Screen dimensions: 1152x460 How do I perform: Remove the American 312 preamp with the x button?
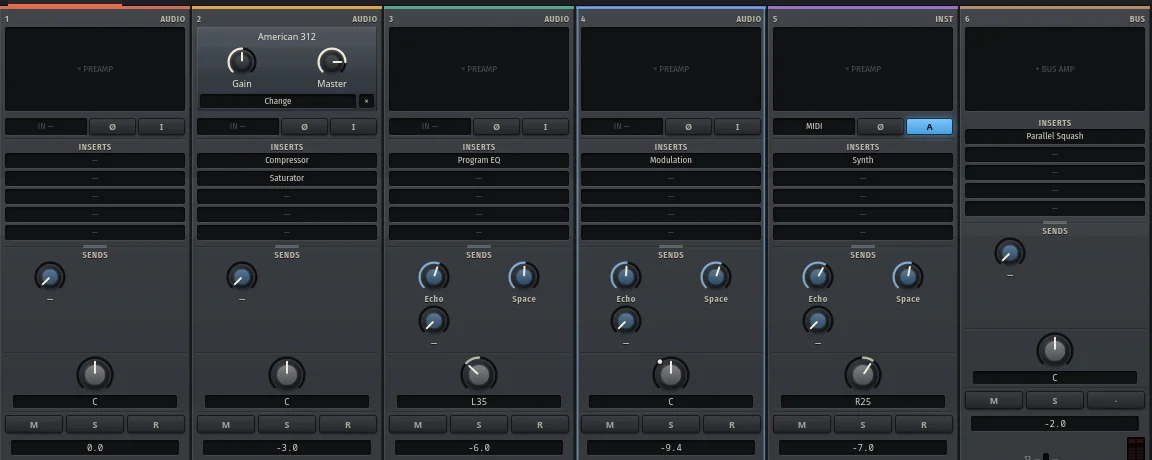point(367,101)
